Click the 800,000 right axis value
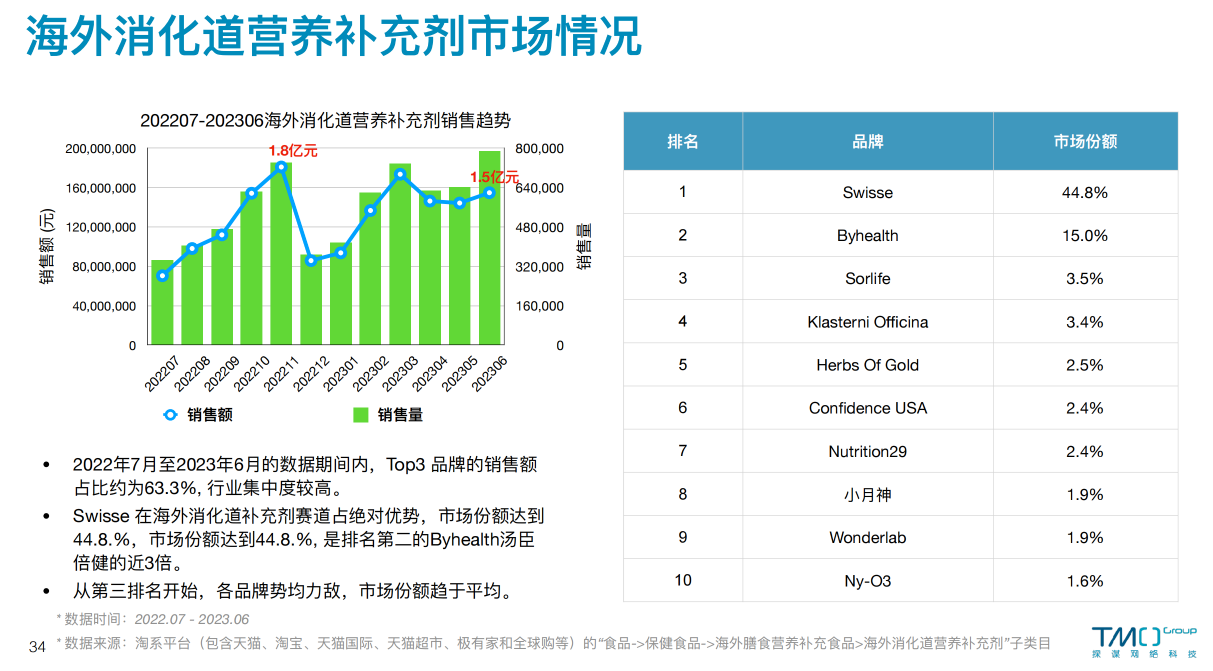The image size is (1213, 671). [x=540, y=149]
